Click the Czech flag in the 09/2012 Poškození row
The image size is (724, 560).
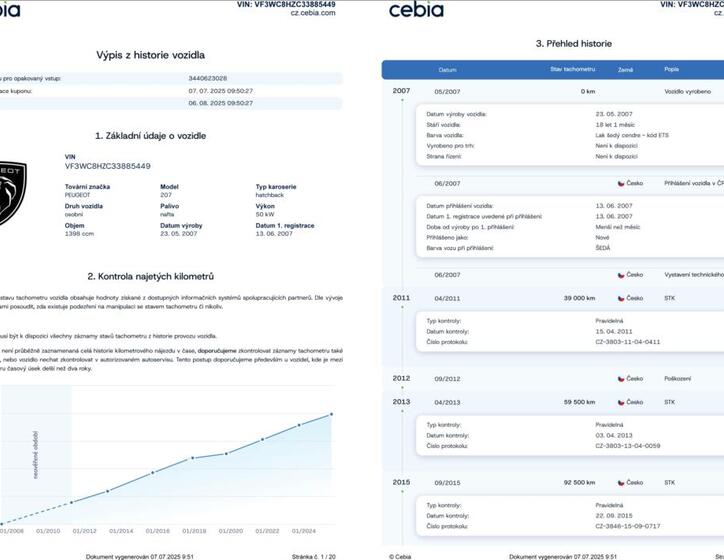(x=621, y=379)
